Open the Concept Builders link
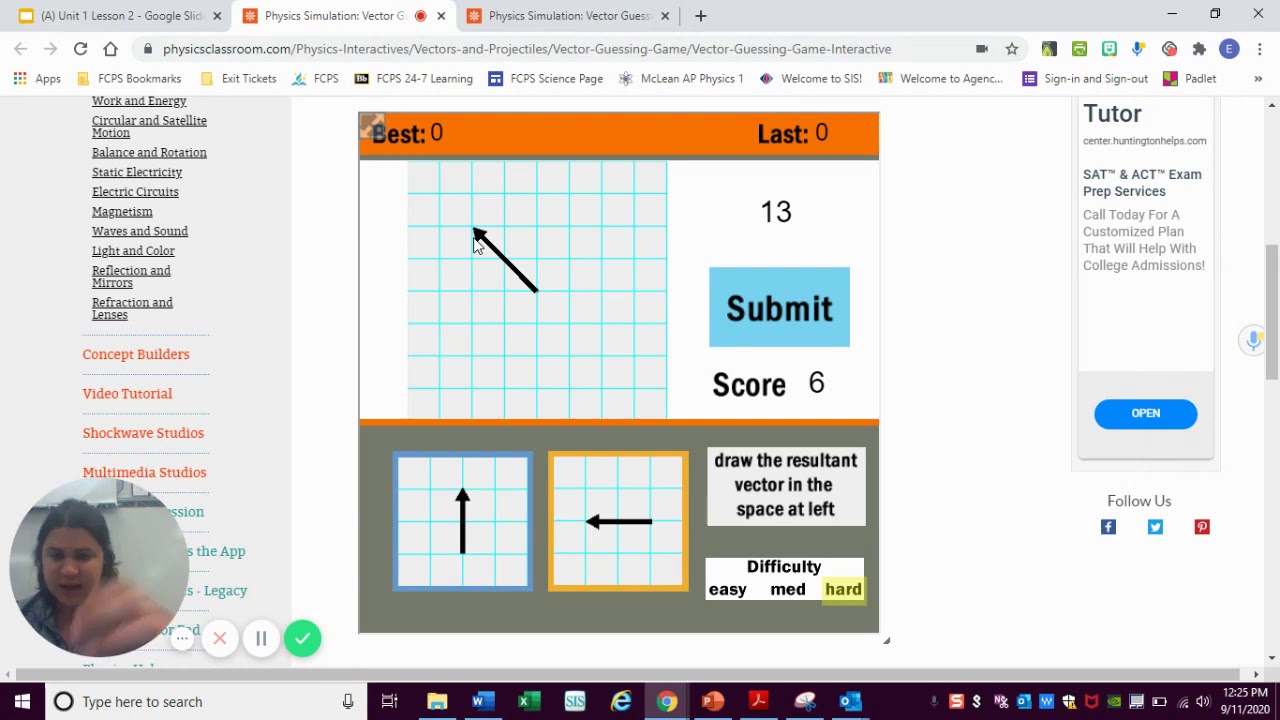Screen dimensions: 1280x720 (x=136, y=354)
